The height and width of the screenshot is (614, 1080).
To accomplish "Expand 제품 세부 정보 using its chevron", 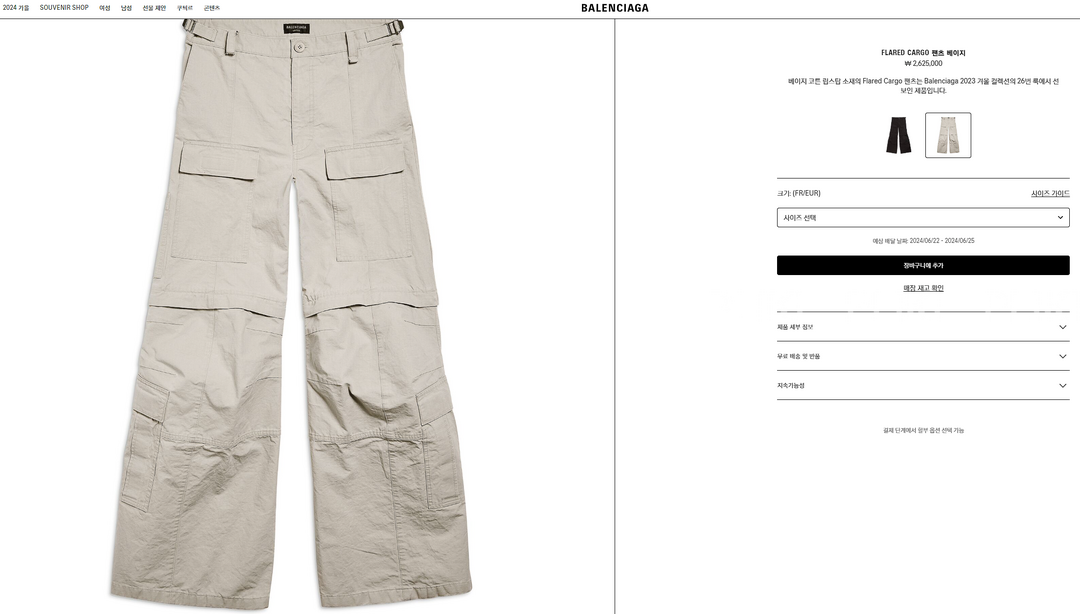I will [1062, 327].
